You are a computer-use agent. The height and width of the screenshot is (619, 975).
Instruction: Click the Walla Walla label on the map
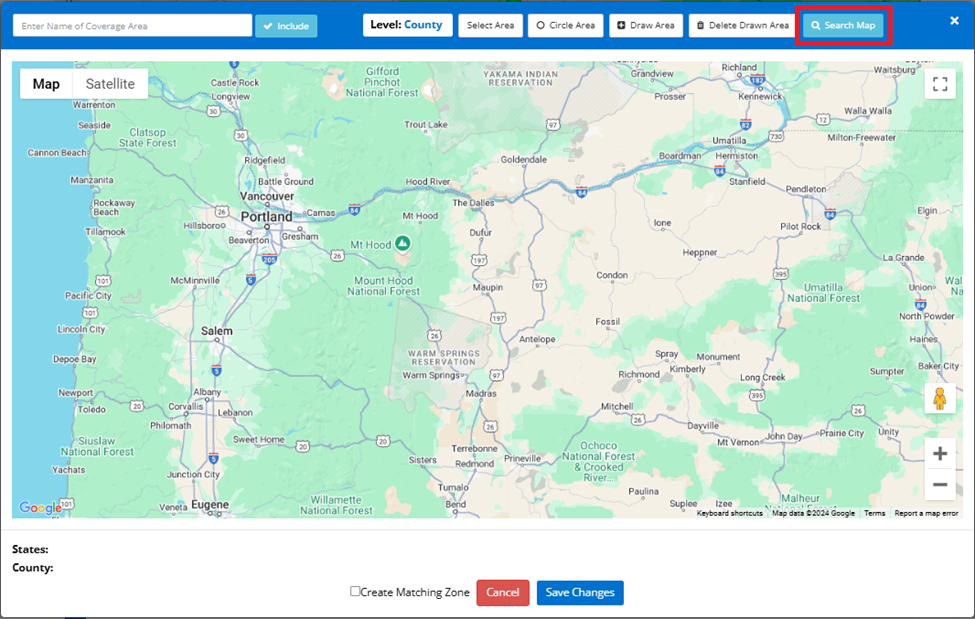point(868,111)
